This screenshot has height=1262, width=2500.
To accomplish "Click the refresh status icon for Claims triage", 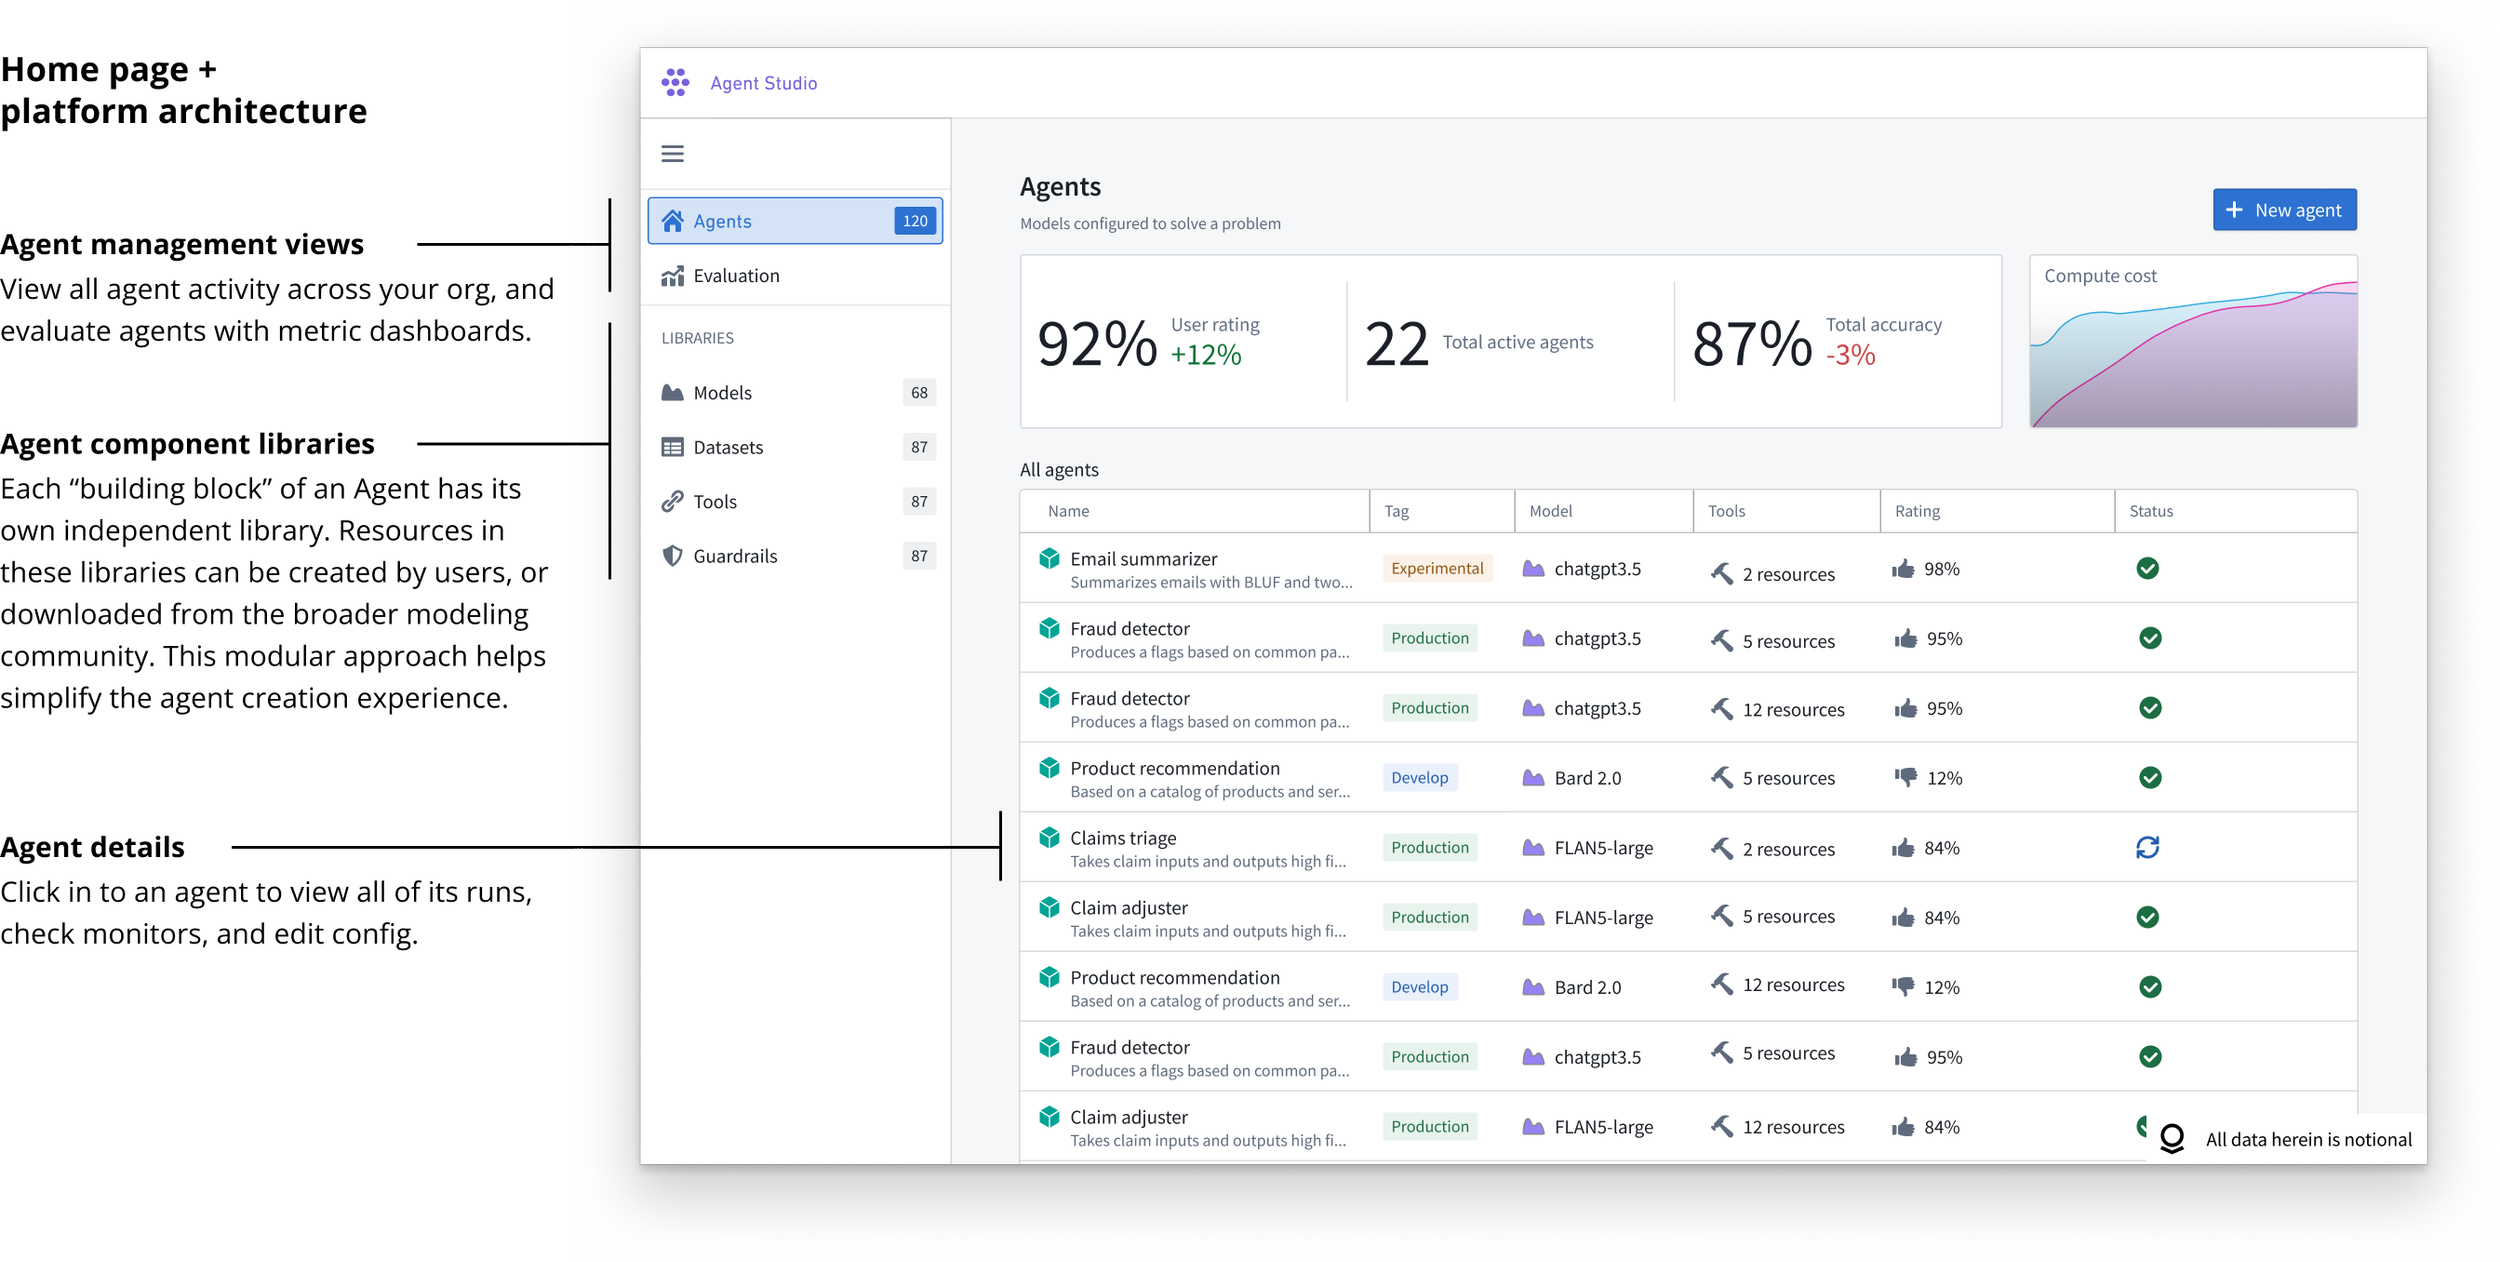I will click(2147, 847).
